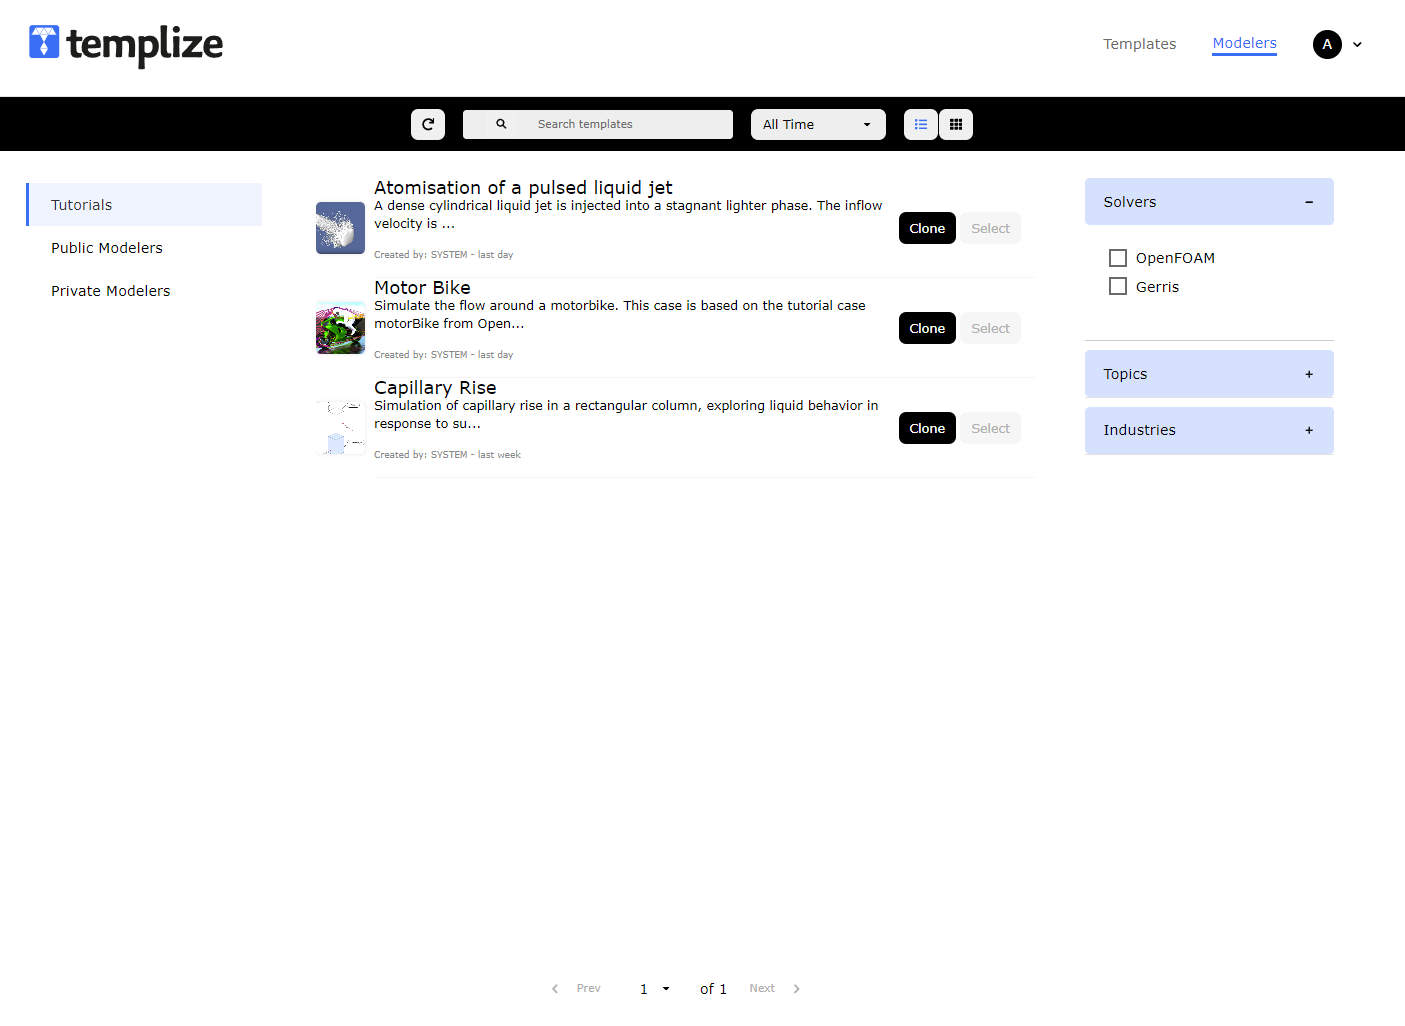Click the Search templates field
This screenshot has height=1026, width=1405.
[x=598, y=124]
